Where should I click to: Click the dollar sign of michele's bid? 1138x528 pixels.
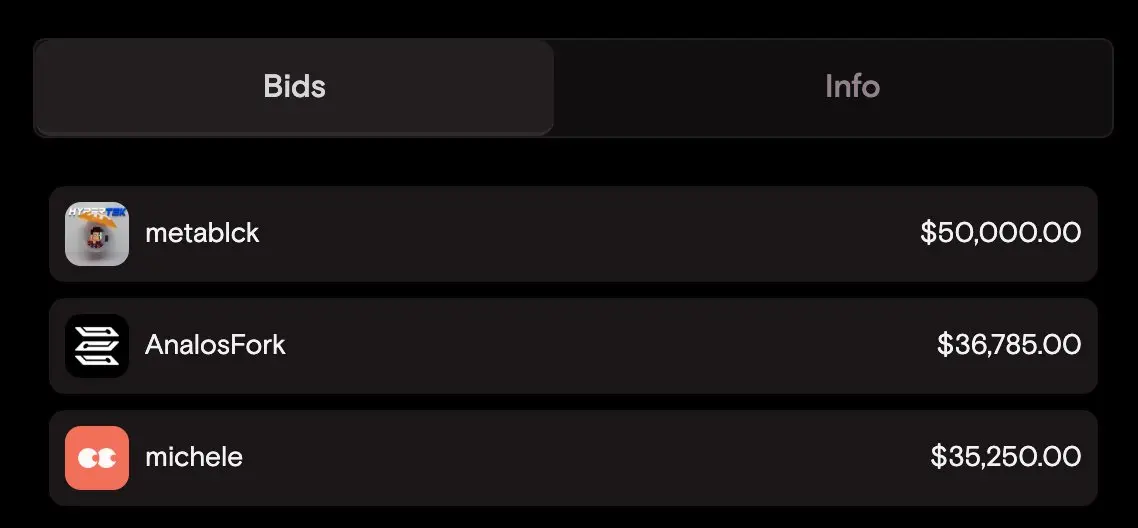pos(938,457)
